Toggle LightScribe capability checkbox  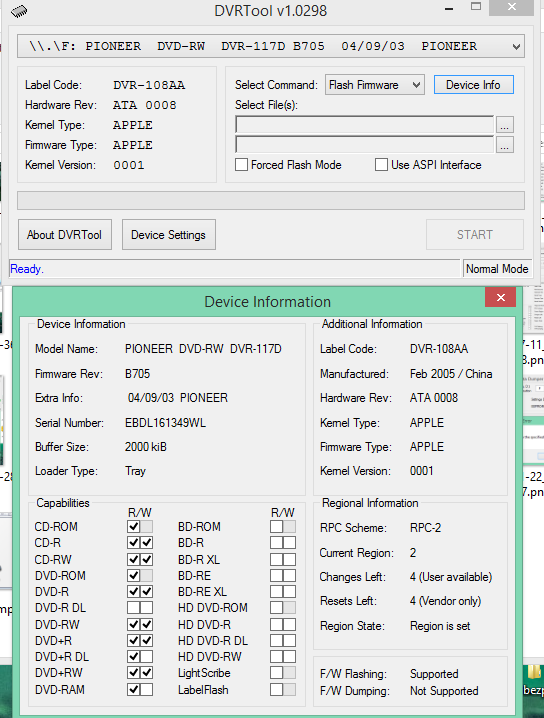click(x=277, y=673)
